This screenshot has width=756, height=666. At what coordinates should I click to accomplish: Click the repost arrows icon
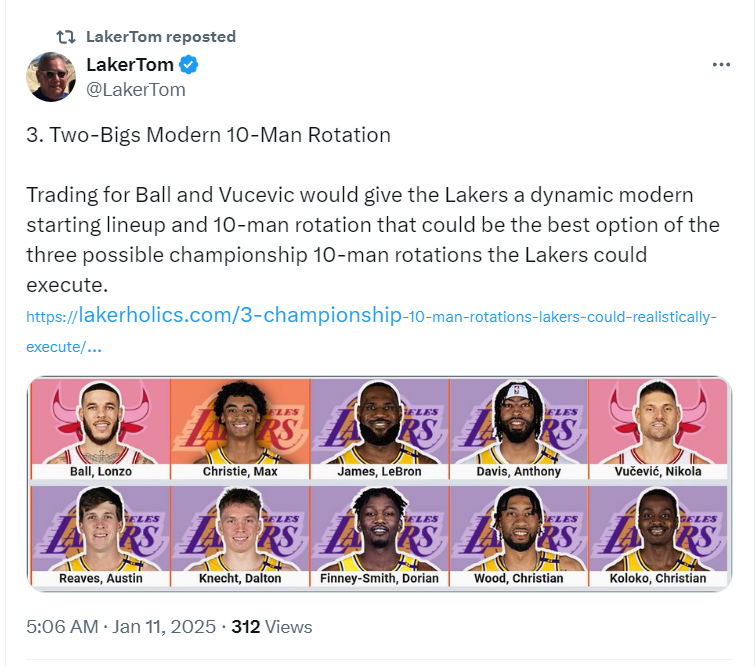point(65,37)
